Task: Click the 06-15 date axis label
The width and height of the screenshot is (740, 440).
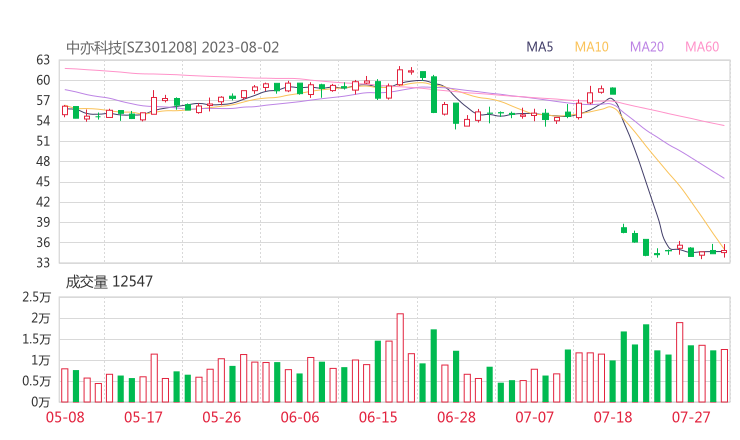Action: [378, 417]
